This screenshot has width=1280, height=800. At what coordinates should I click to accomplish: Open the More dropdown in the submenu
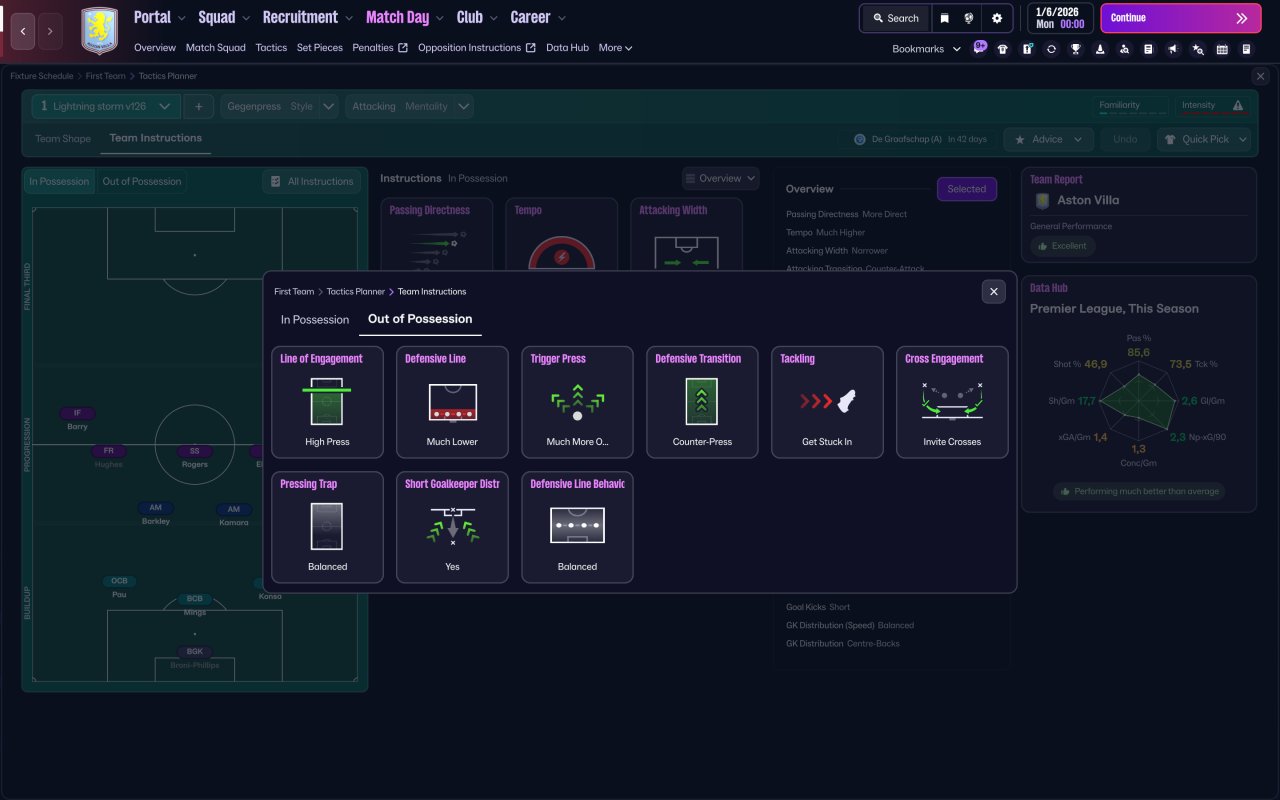615,47
